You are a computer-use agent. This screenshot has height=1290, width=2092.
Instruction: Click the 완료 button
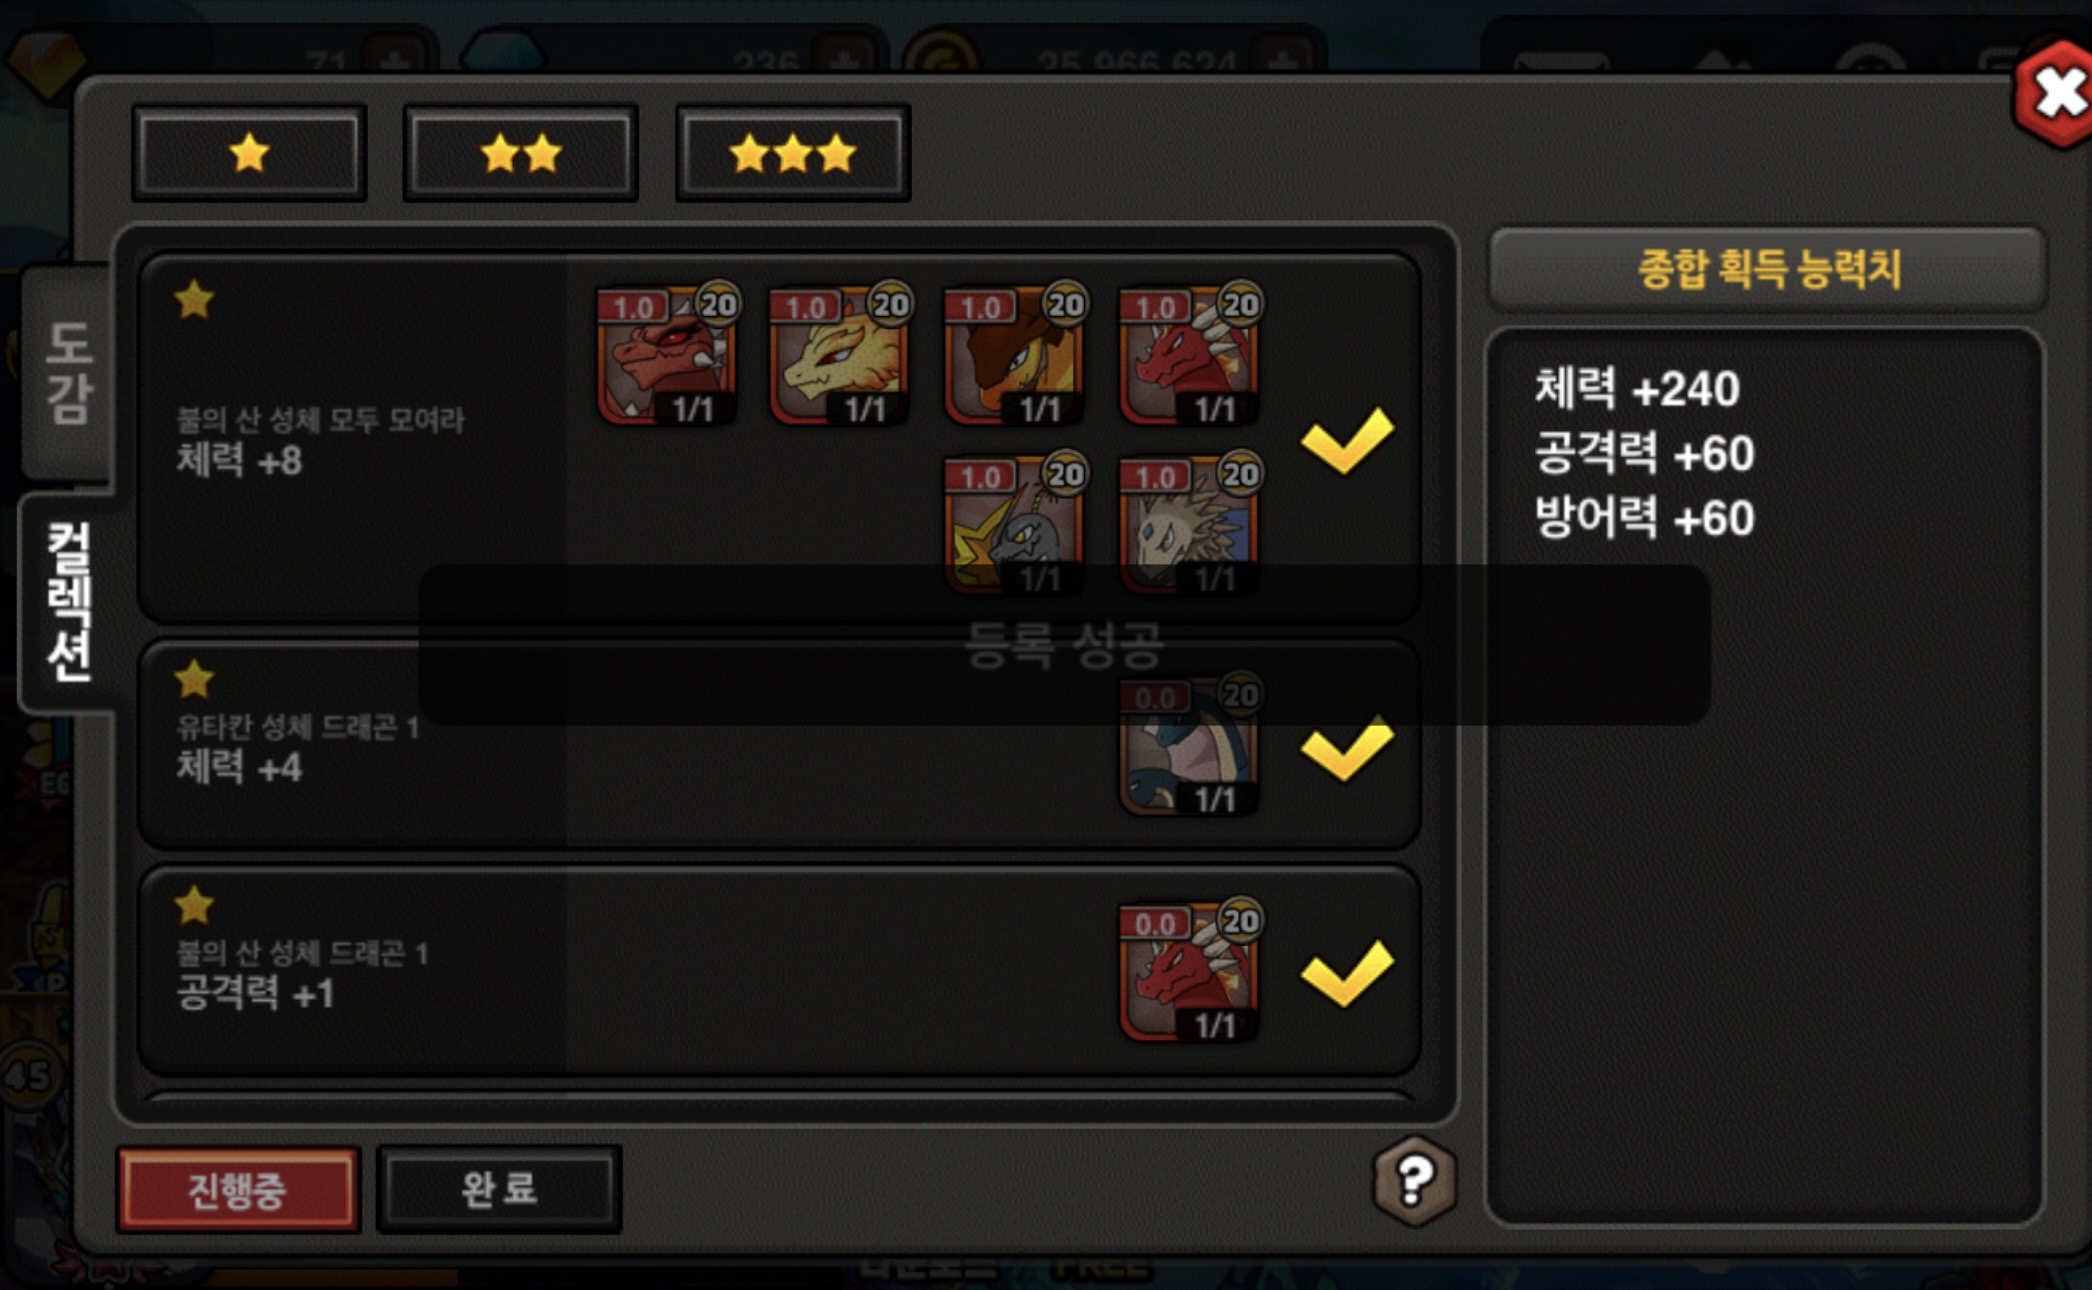pos(499,1189)
